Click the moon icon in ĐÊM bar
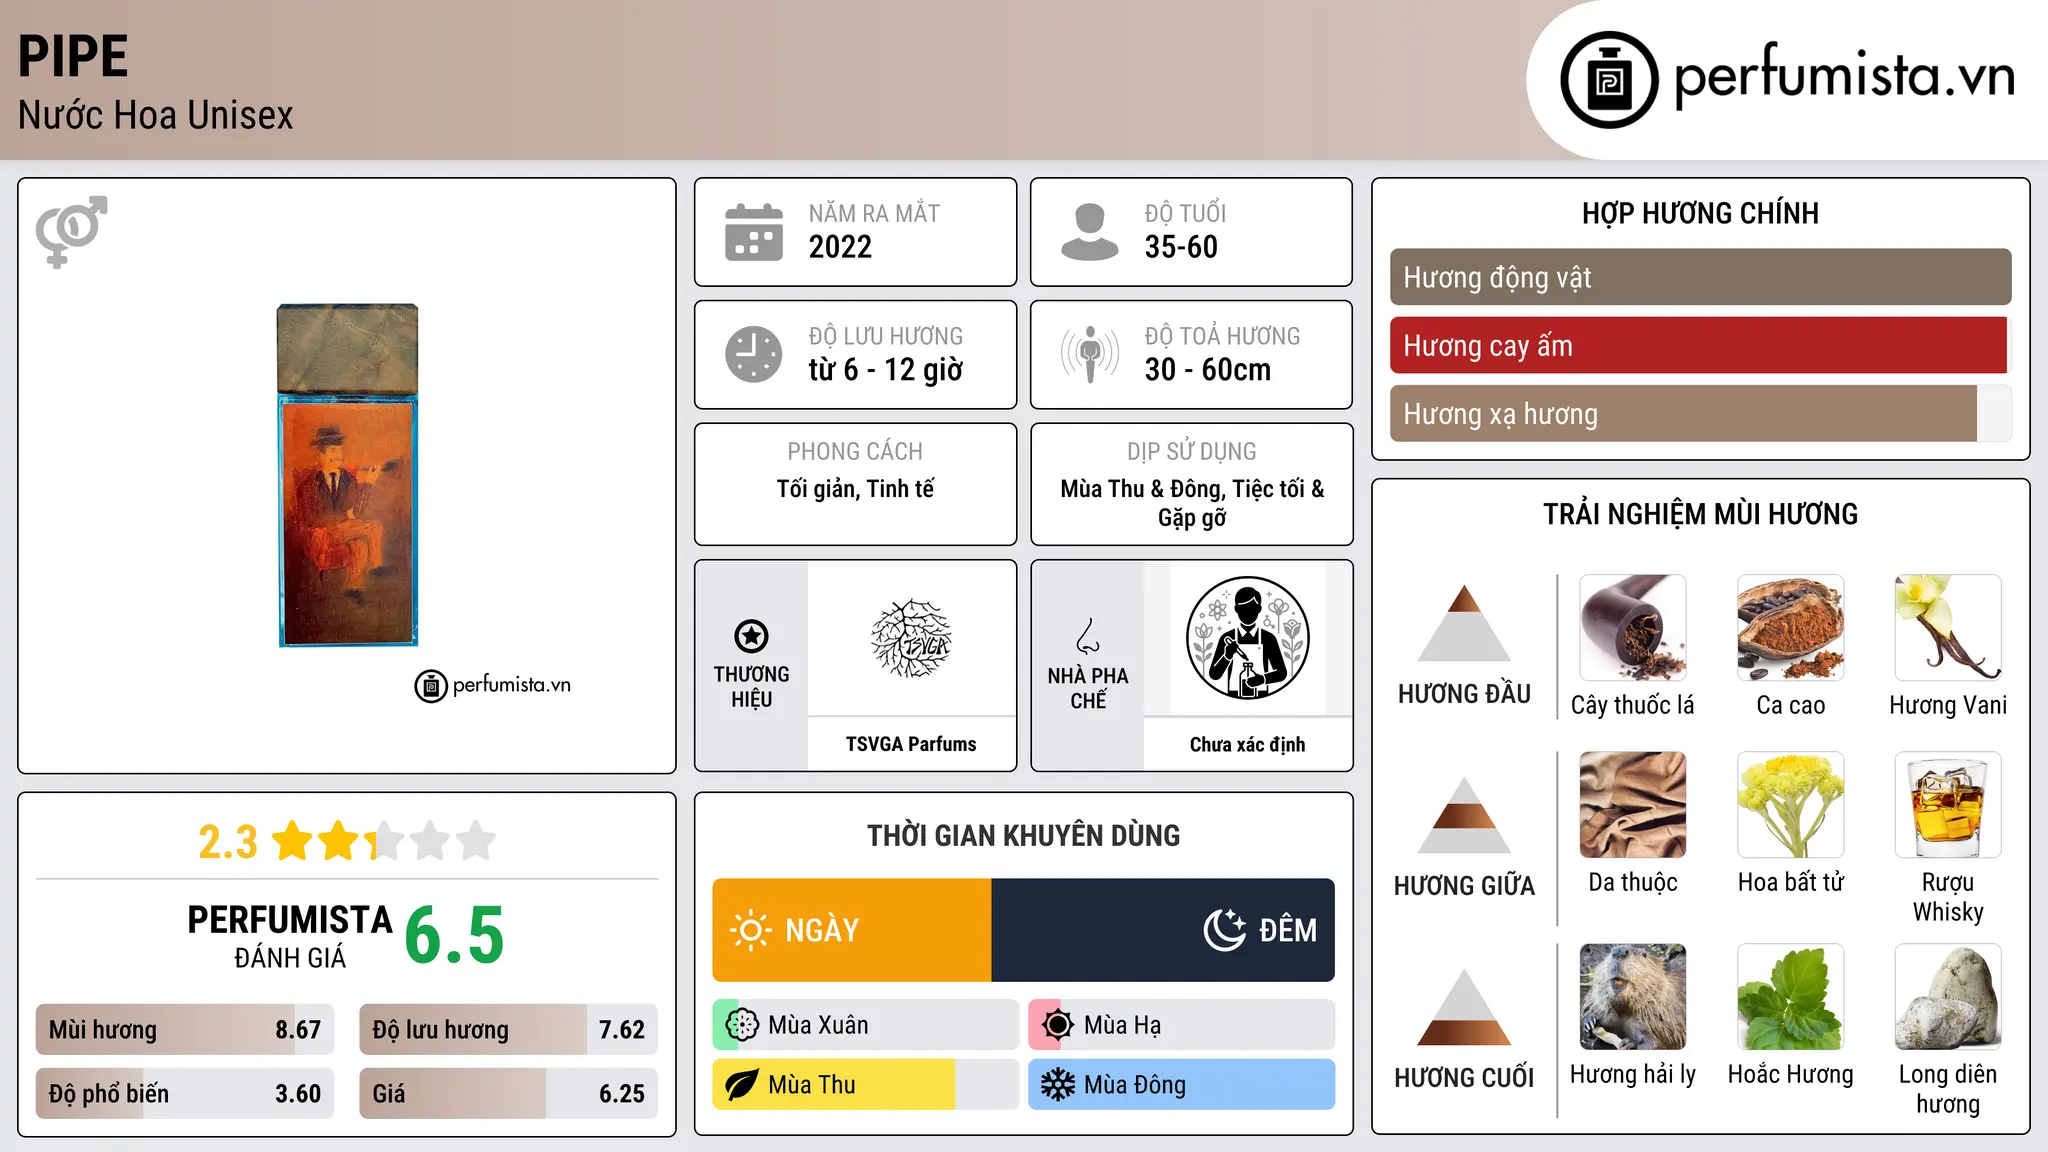2048x1152 pixels. (1224, 930)
